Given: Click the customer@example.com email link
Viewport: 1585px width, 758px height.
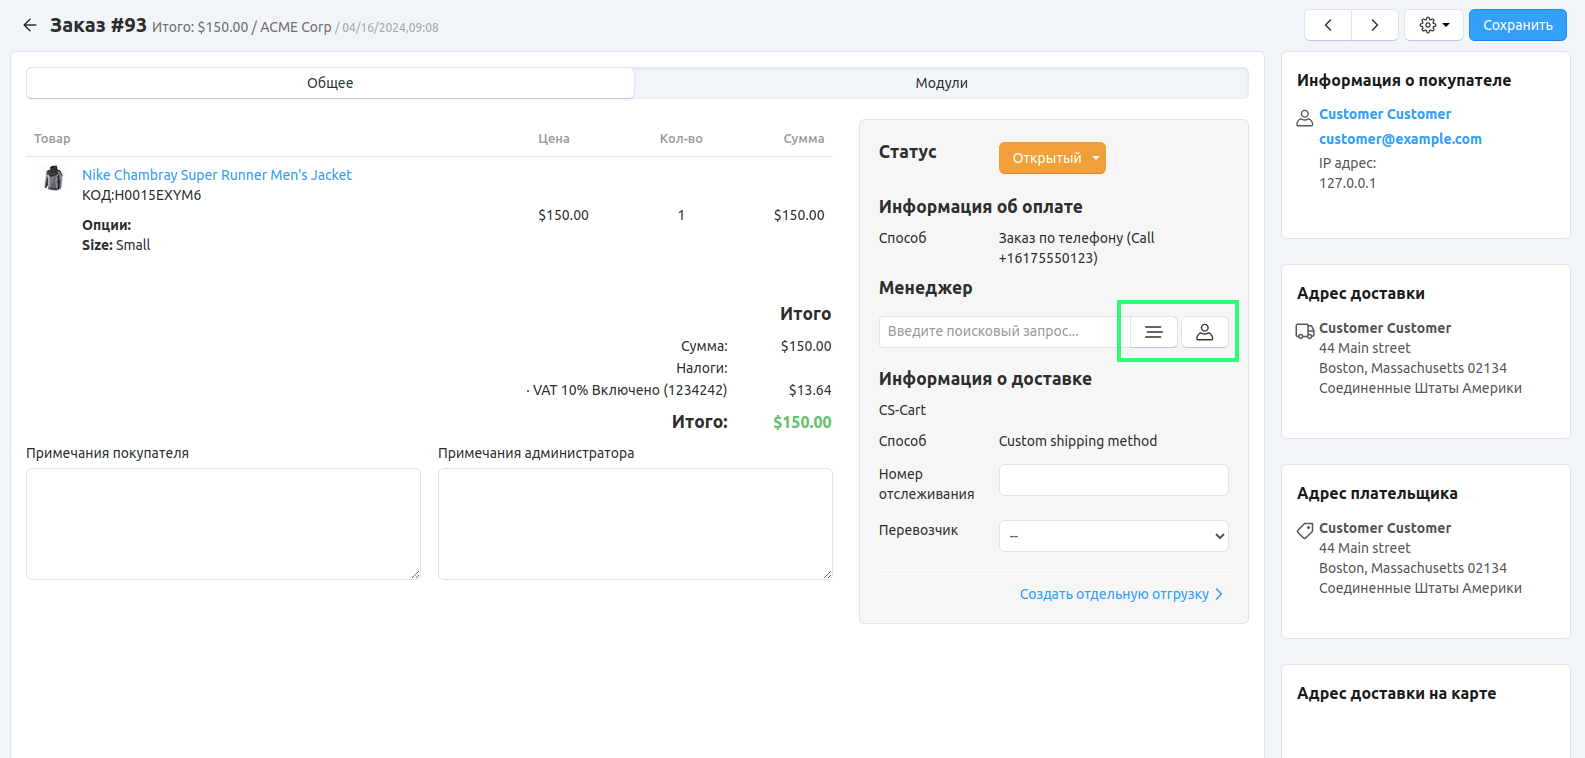Looking at the screenshot, I should 1400,139.
